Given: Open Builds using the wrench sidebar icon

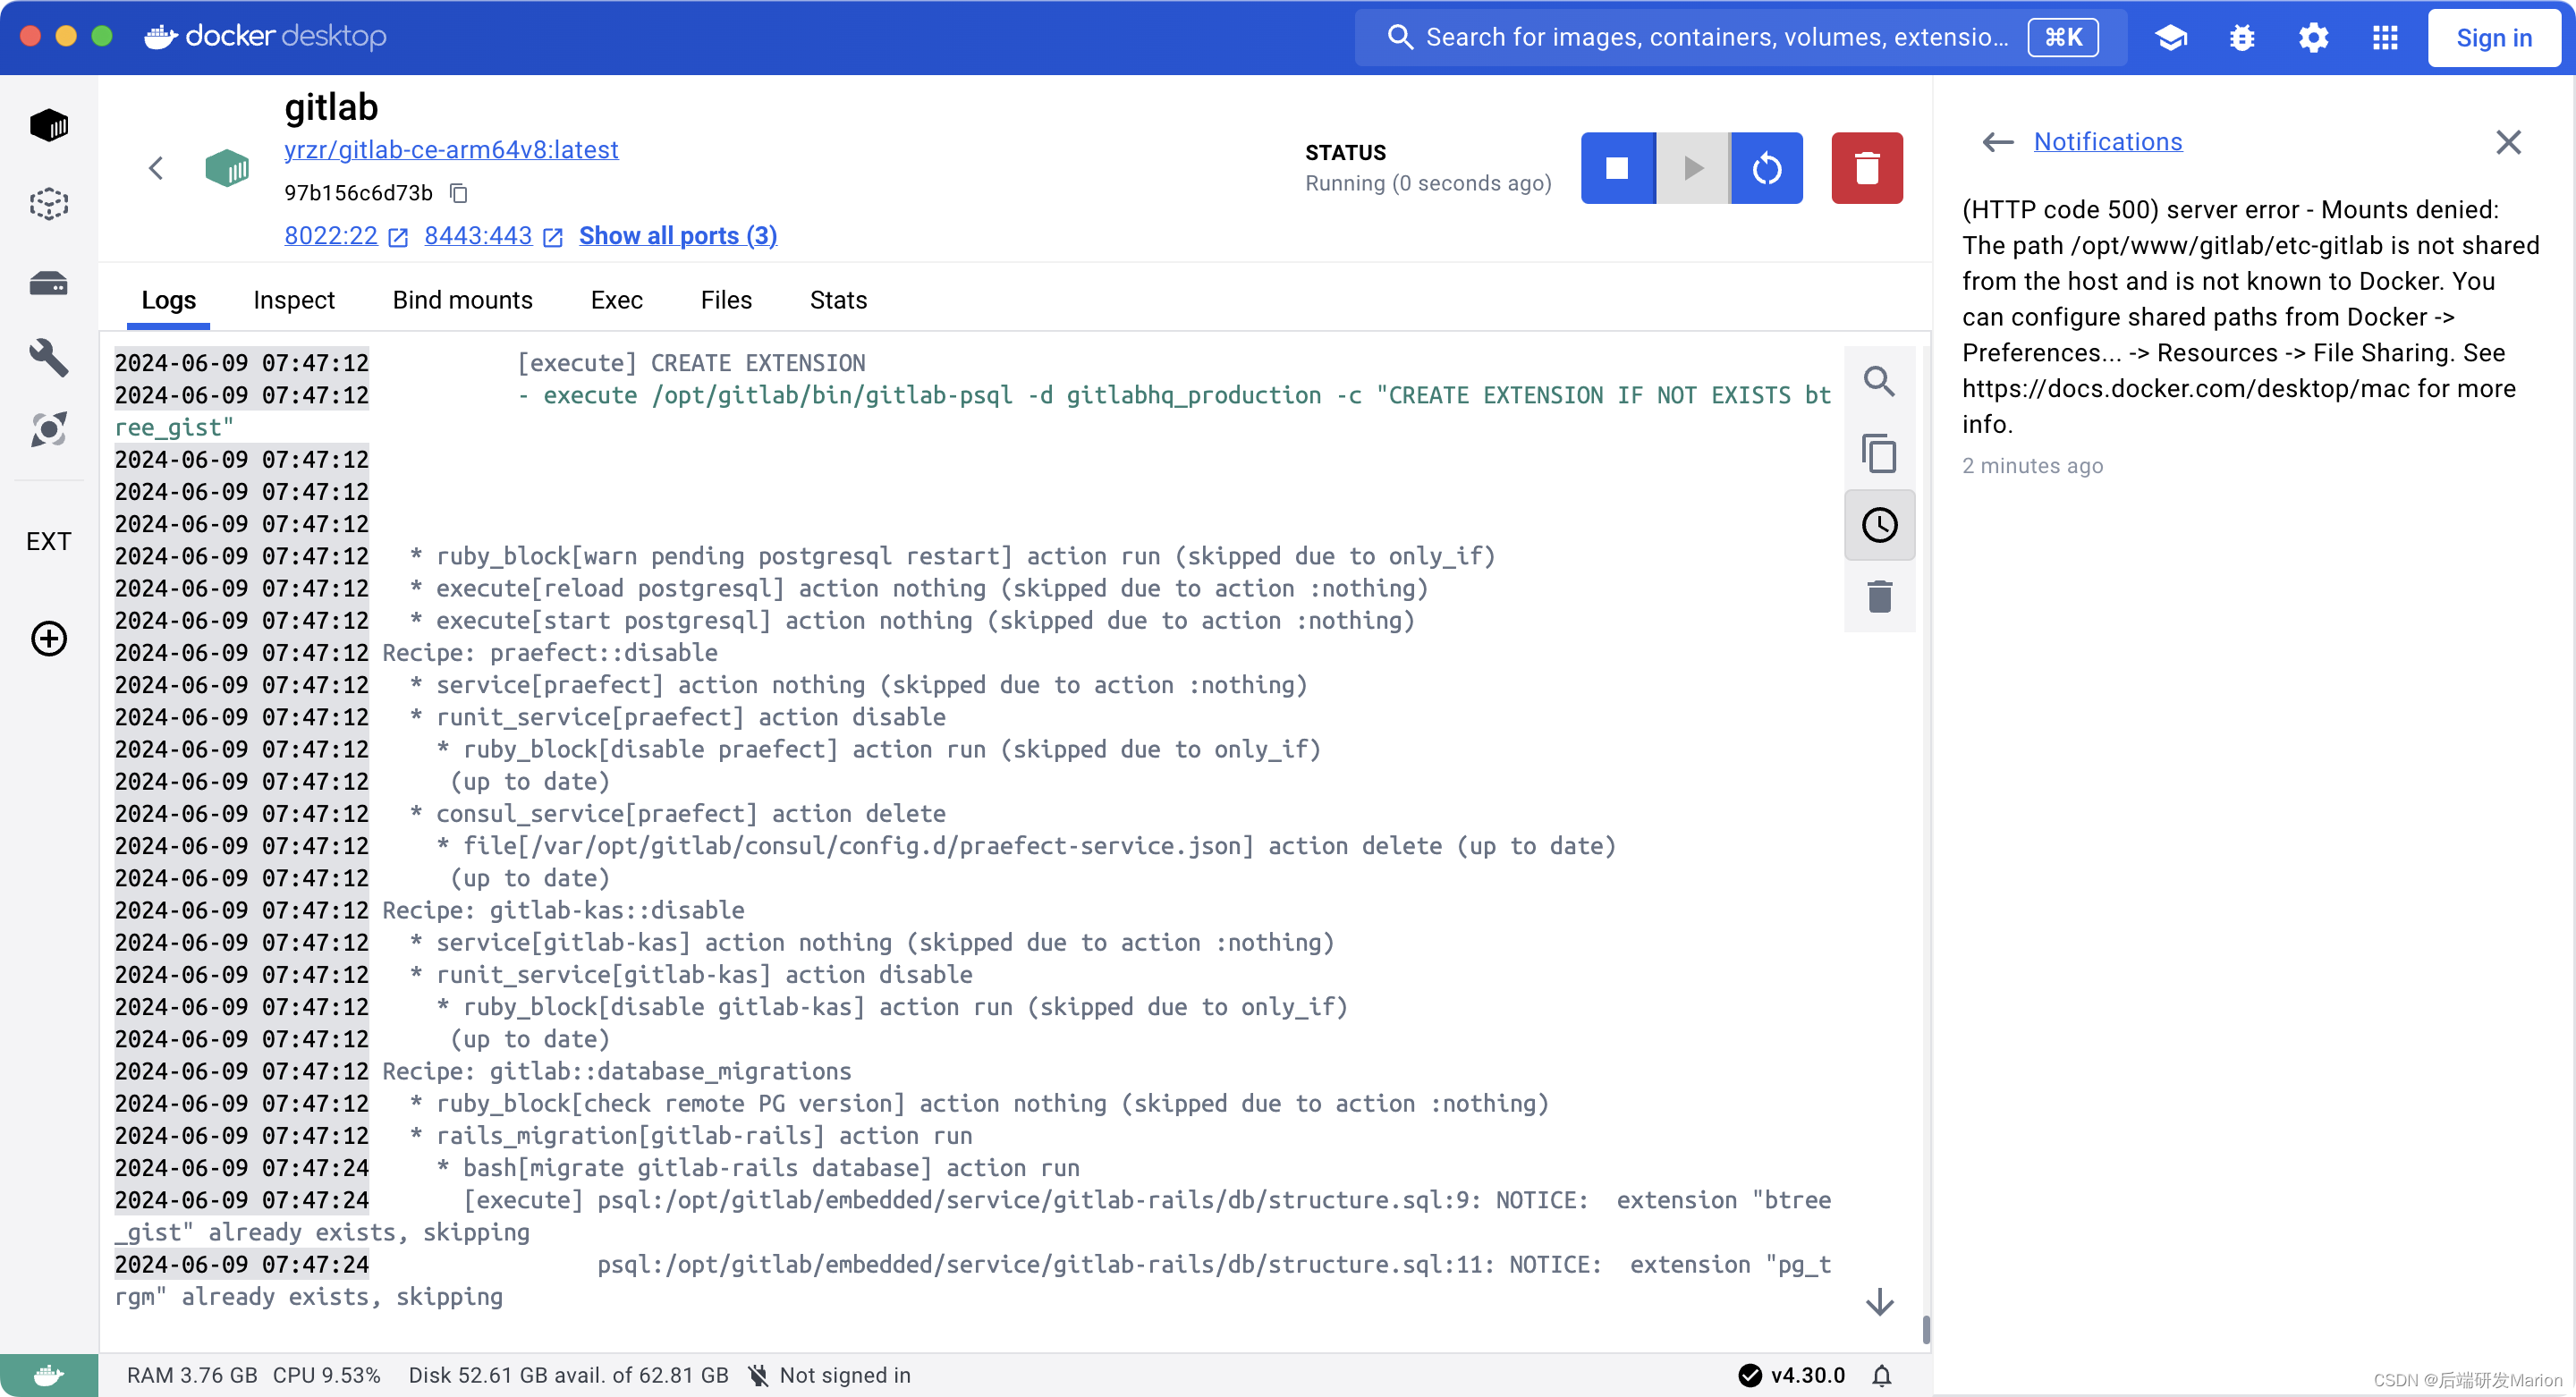Looking at the screenshot, I should (48, 358).
